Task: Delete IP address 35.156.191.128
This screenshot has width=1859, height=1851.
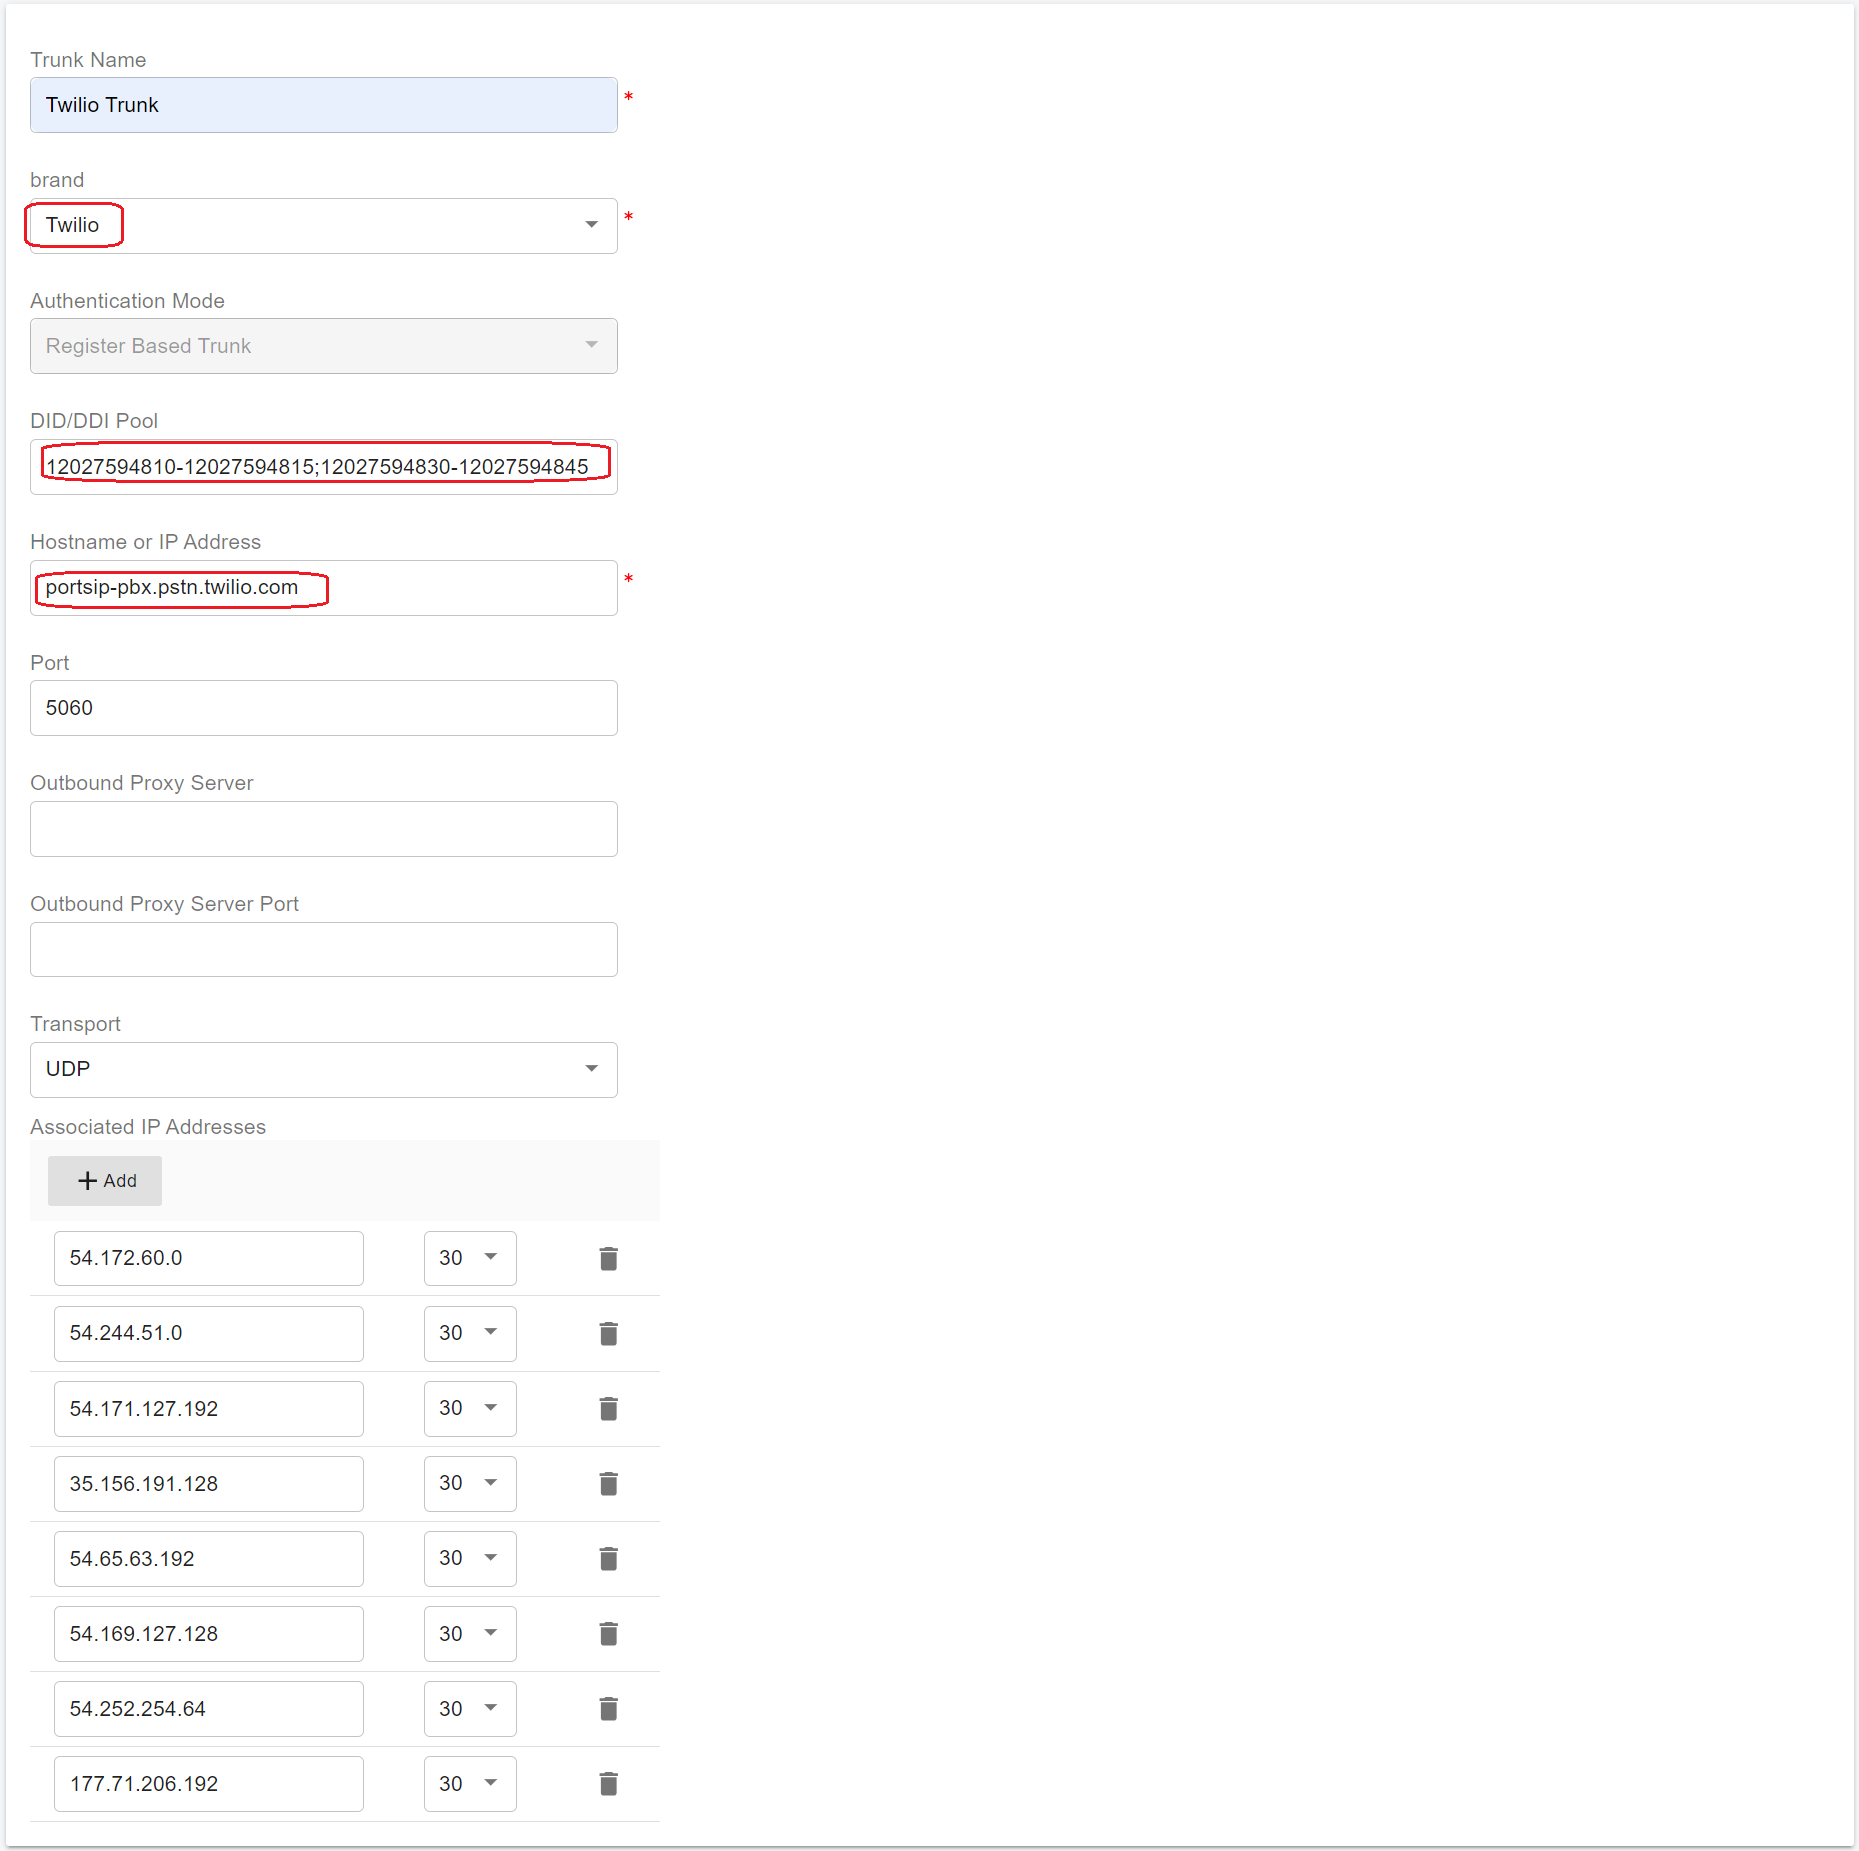Action: tap(608, 1483)
